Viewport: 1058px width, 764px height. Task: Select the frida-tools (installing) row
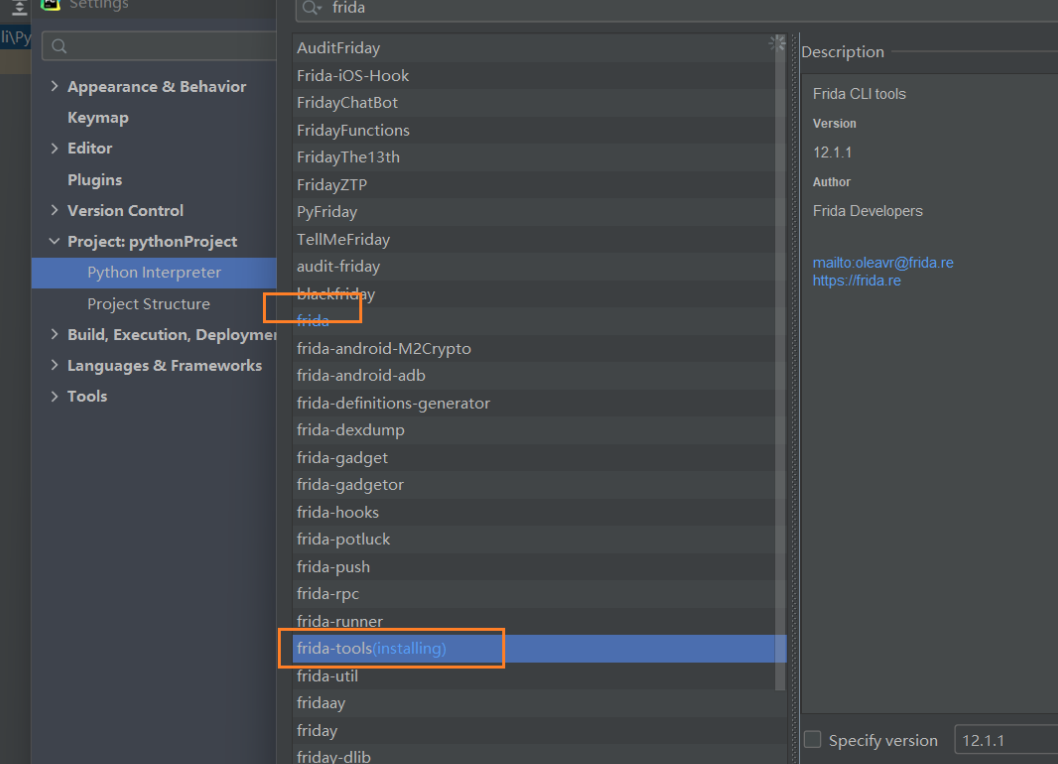[x=540, y=649]
